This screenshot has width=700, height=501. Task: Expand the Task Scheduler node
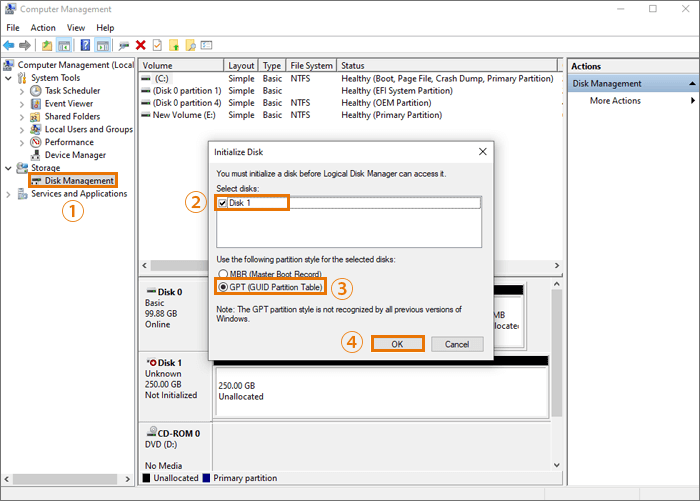(x=22, y=91)
